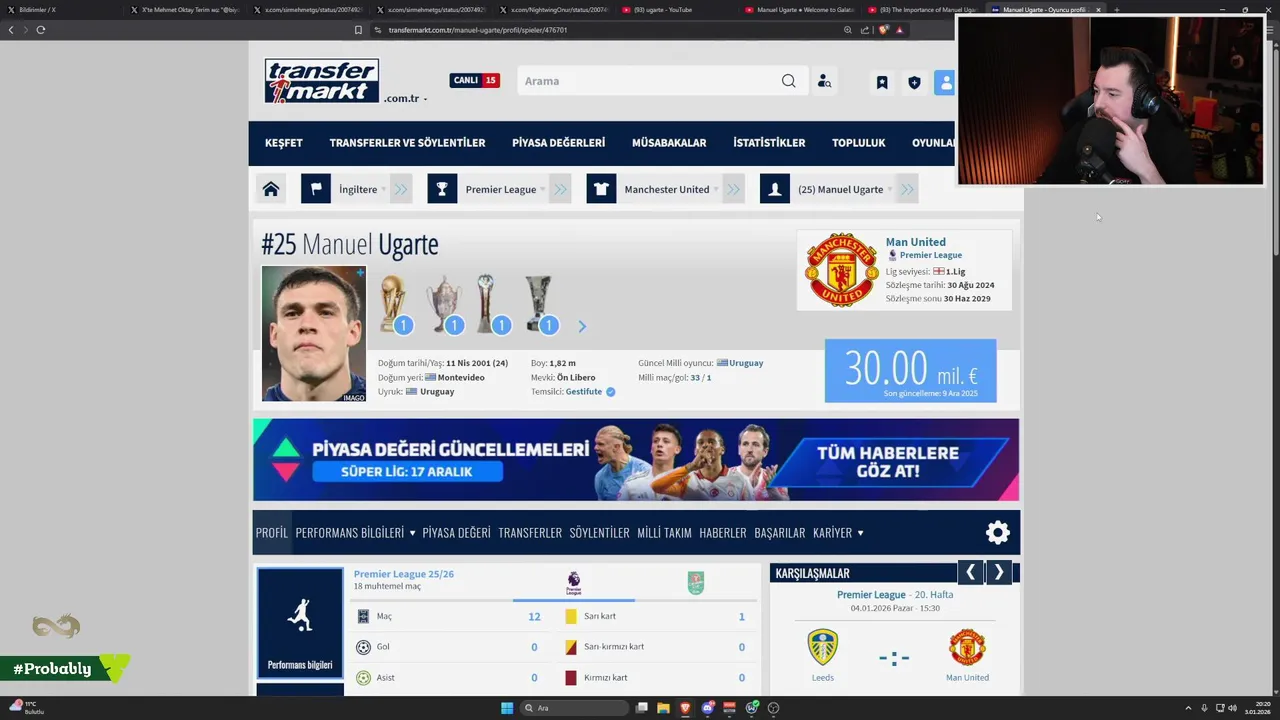Click the Man United crest in the fixture
The image size is (1280, 720).
click(x=967, y=647)
